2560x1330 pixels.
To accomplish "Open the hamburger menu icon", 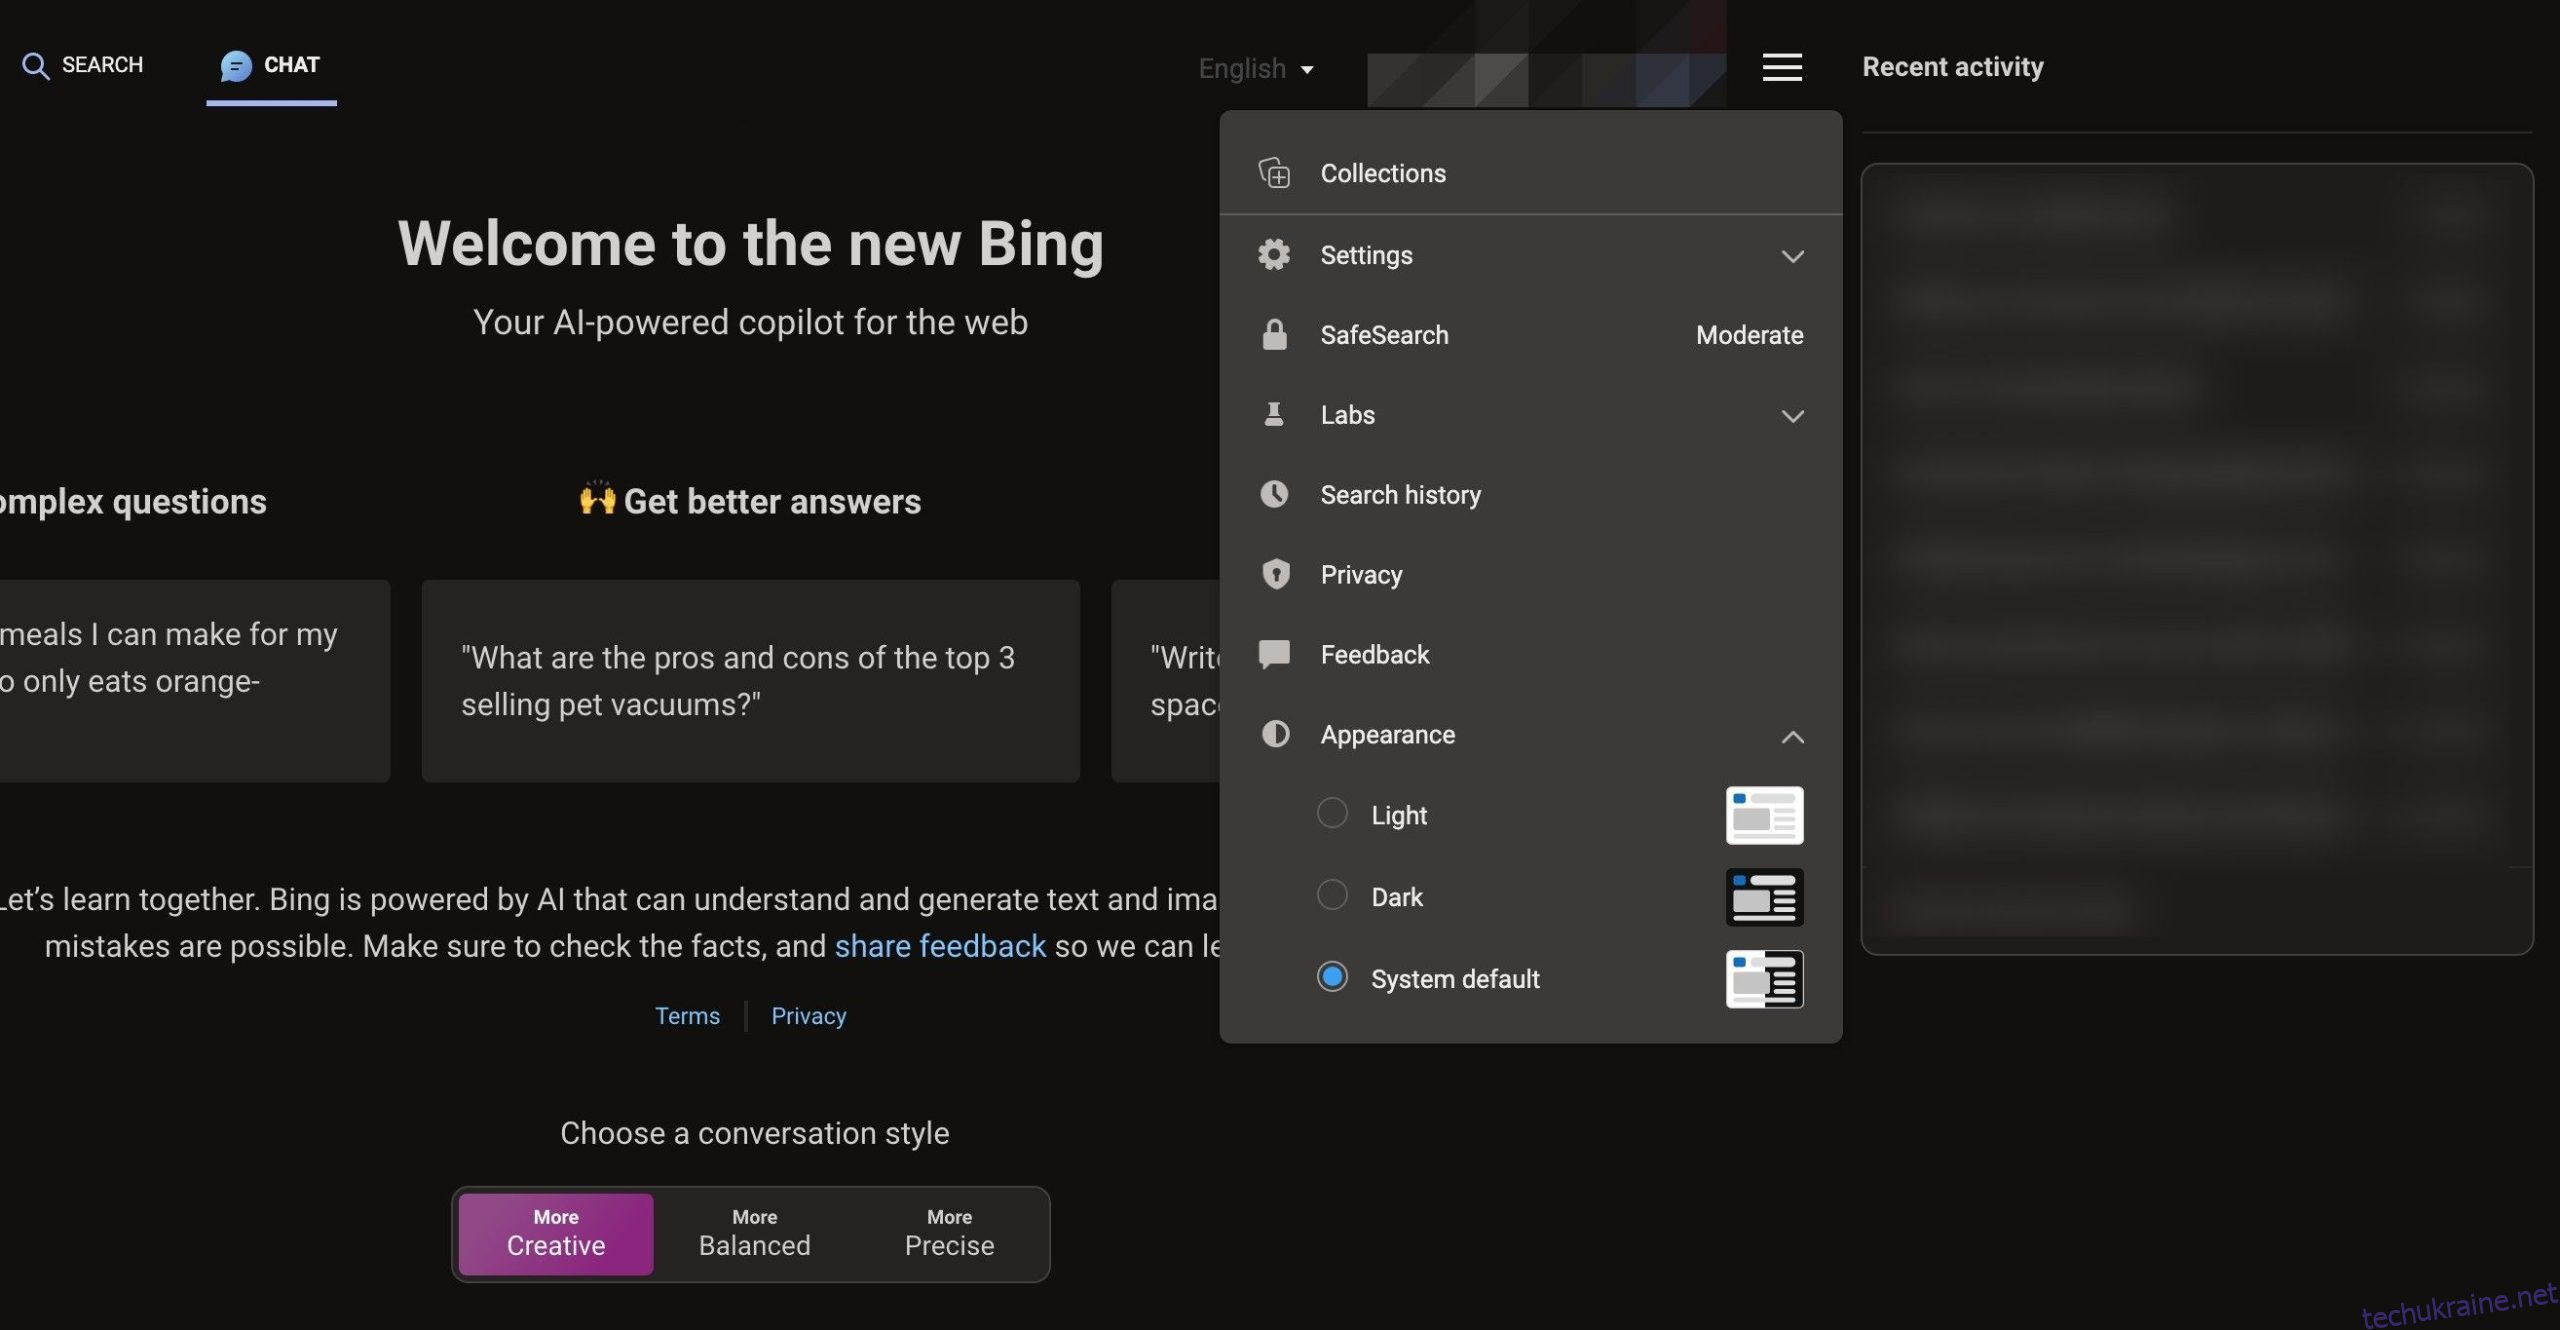I will click(1781, 67).
